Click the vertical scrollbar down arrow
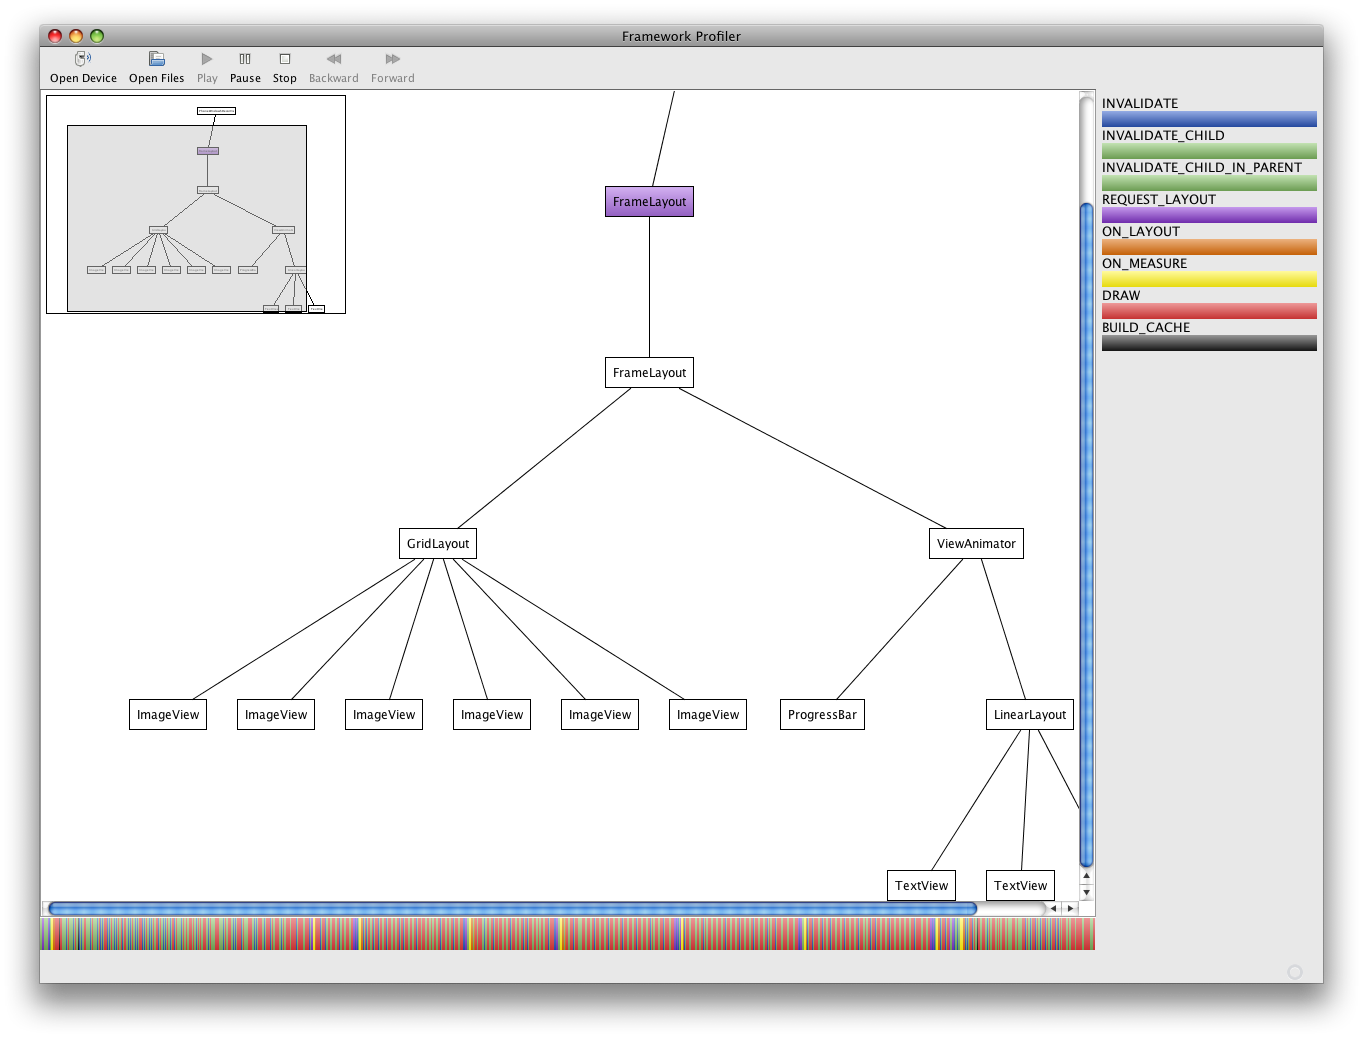Viewport: 1363px width, 1038px height. pos(1087,892)
